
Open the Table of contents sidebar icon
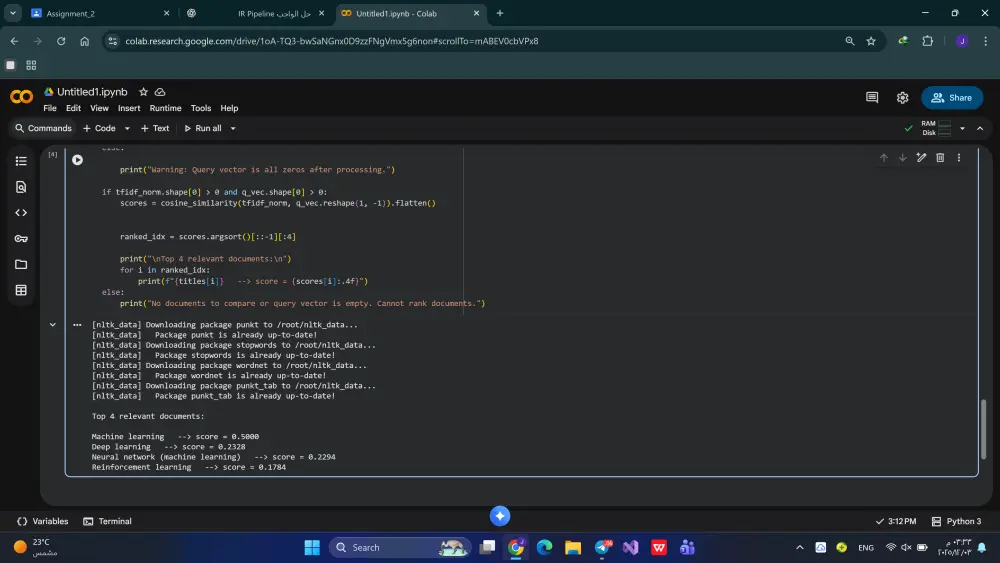21,161
